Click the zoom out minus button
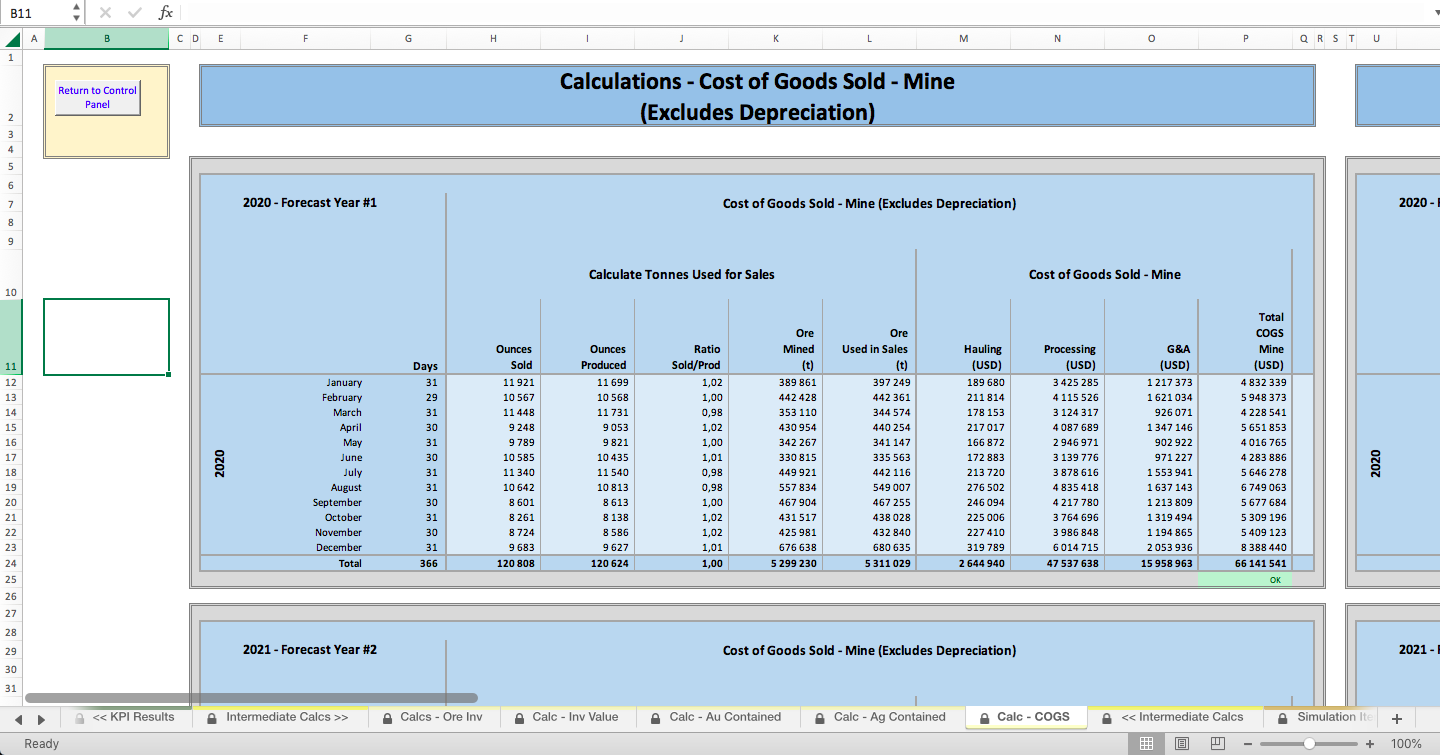The image size is (1440, 755). 1248,744
